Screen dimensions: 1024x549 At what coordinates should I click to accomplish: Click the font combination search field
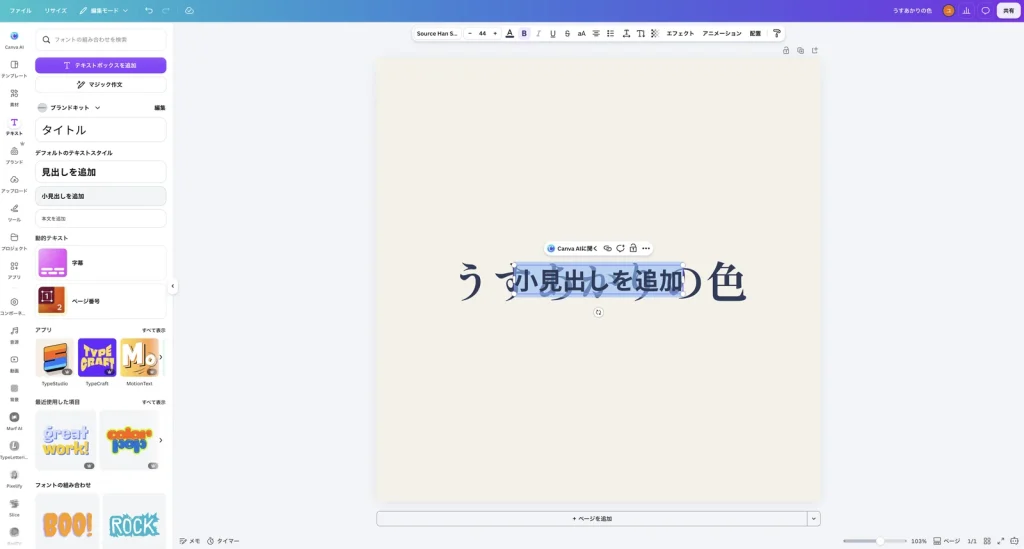pyautogui.click(x=101, y=39)
